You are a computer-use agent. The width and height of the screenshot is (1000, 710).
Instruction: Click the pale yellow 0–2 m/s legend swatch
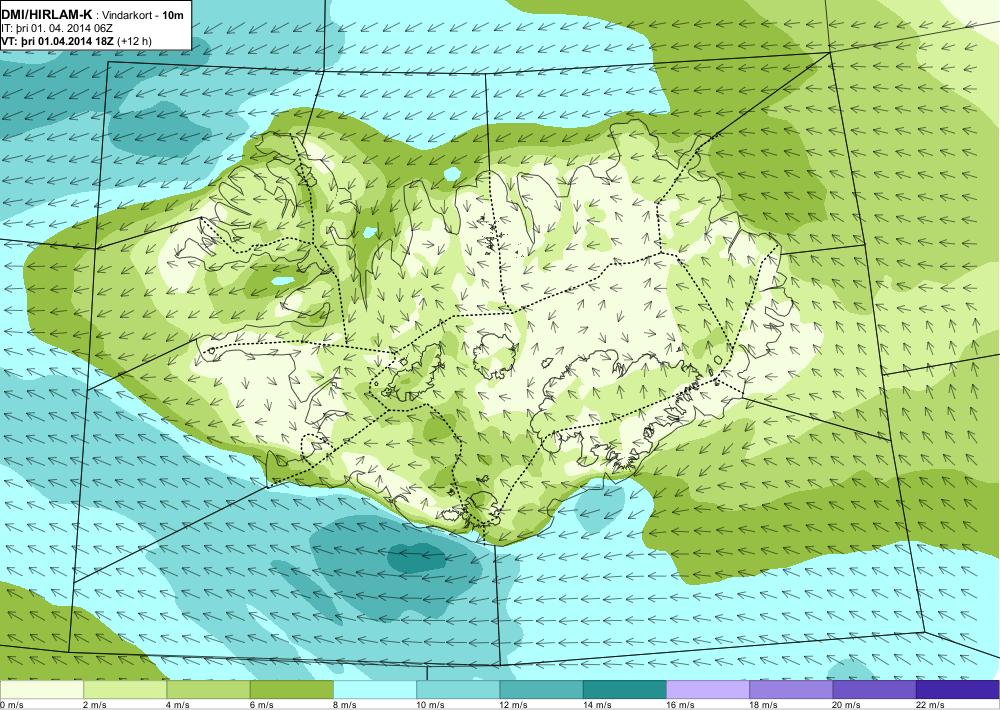(41, 690)
